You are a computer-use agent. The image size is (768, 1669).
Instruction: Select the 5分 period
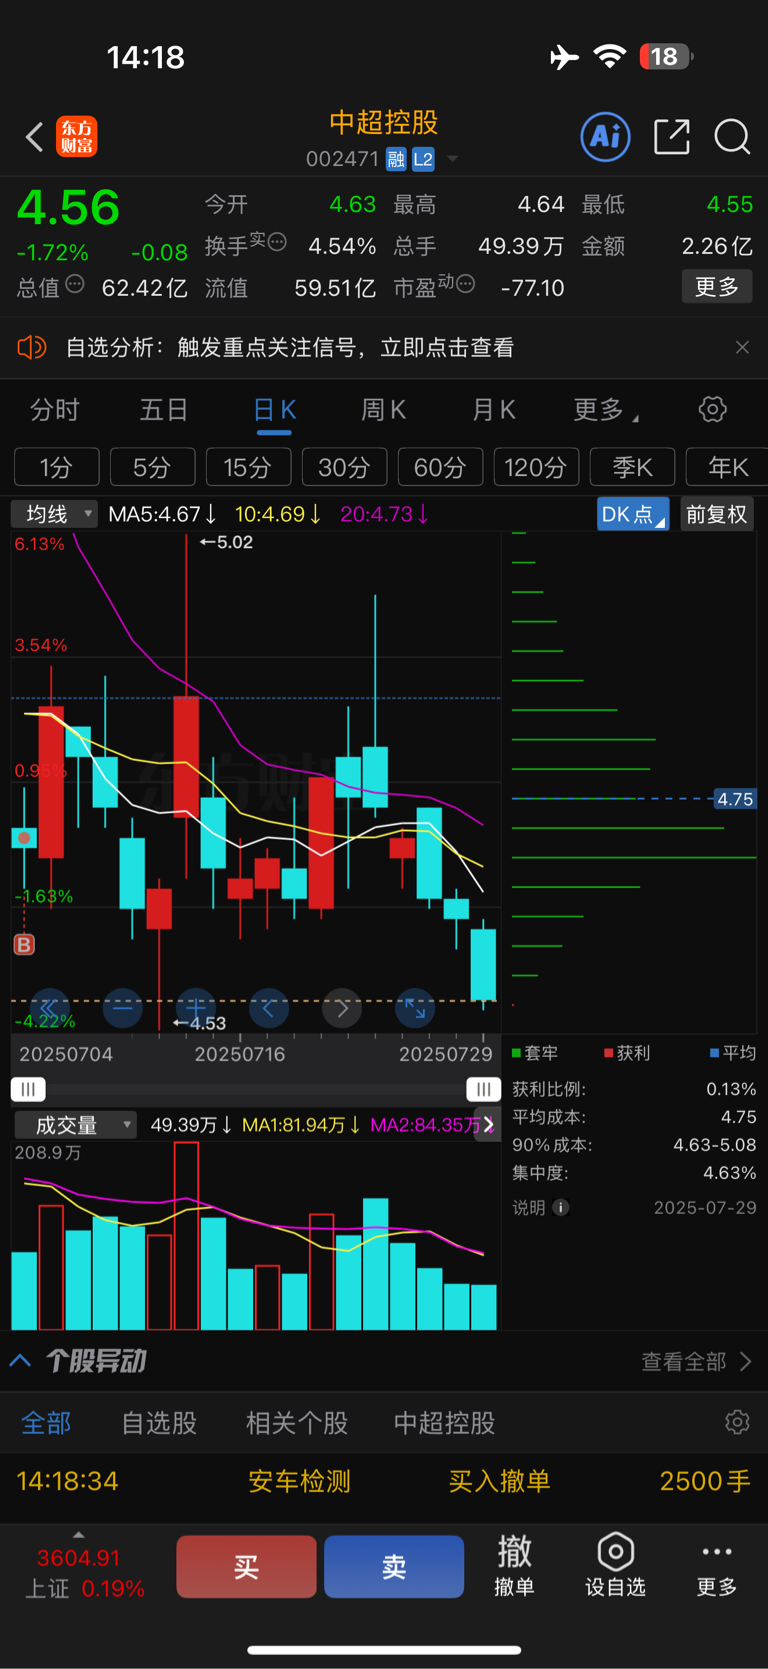152,467
